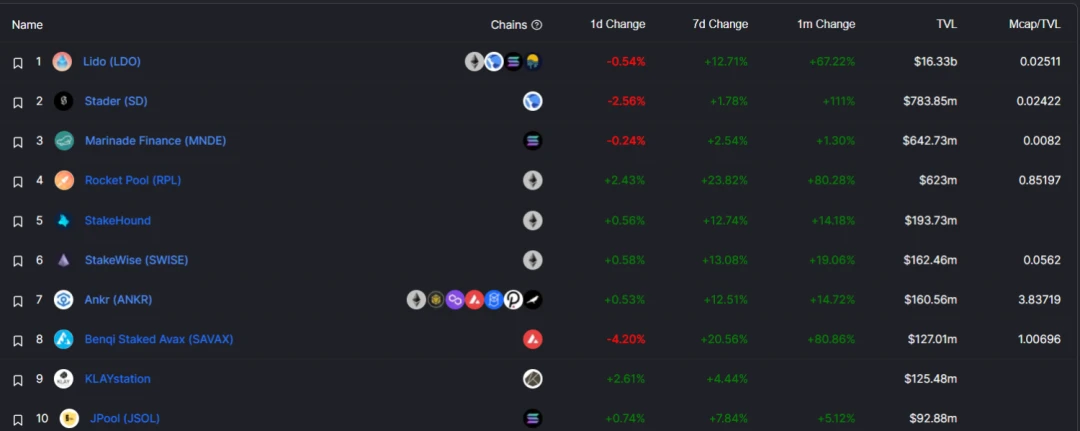Click the Avalanche chain icon in Benqi row
This screenshot has height=431, width=1080.
click(532, 339)
